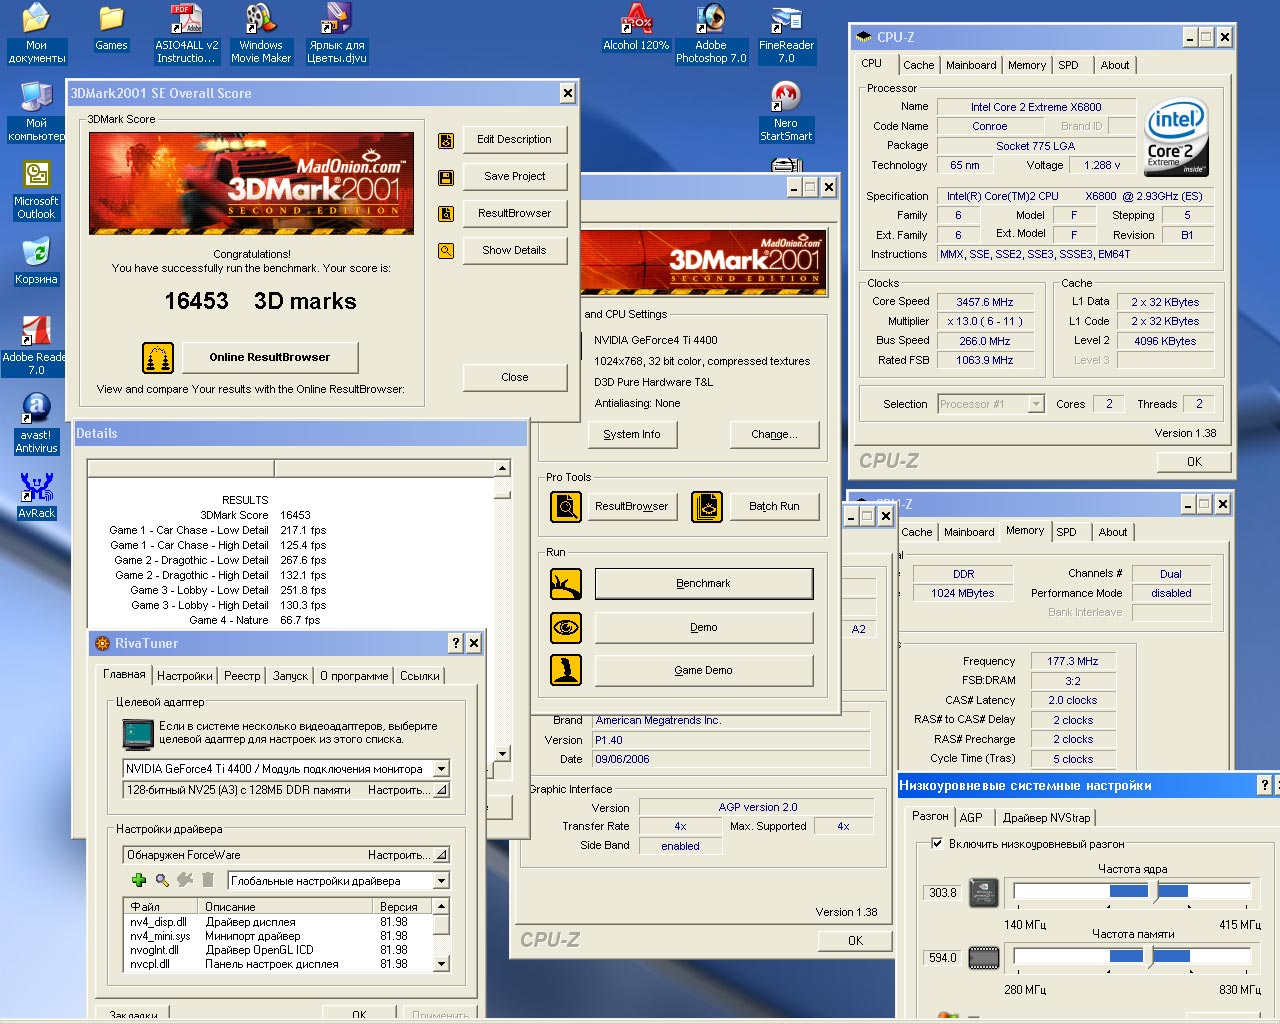
Task: Click the core frequency value field 303.8
Action: pos(943,893)
